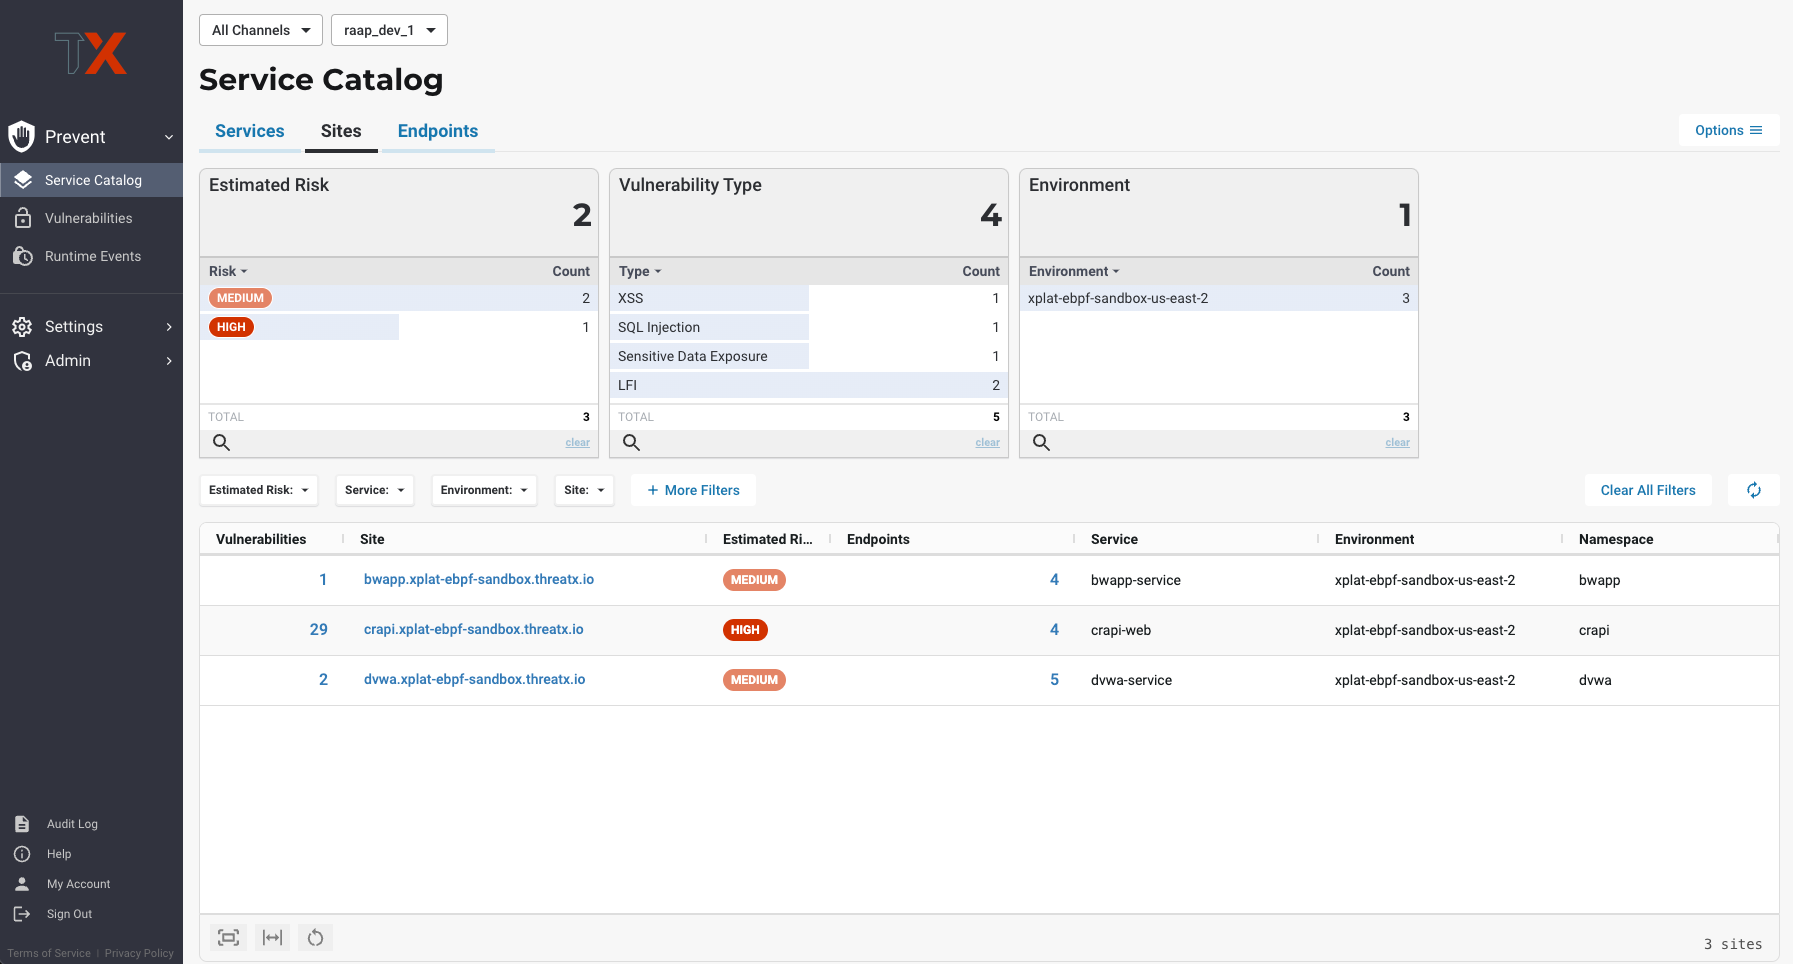Click the Runtime Events icon
This screenshot has width=1793, height=964.
[23, 256]
